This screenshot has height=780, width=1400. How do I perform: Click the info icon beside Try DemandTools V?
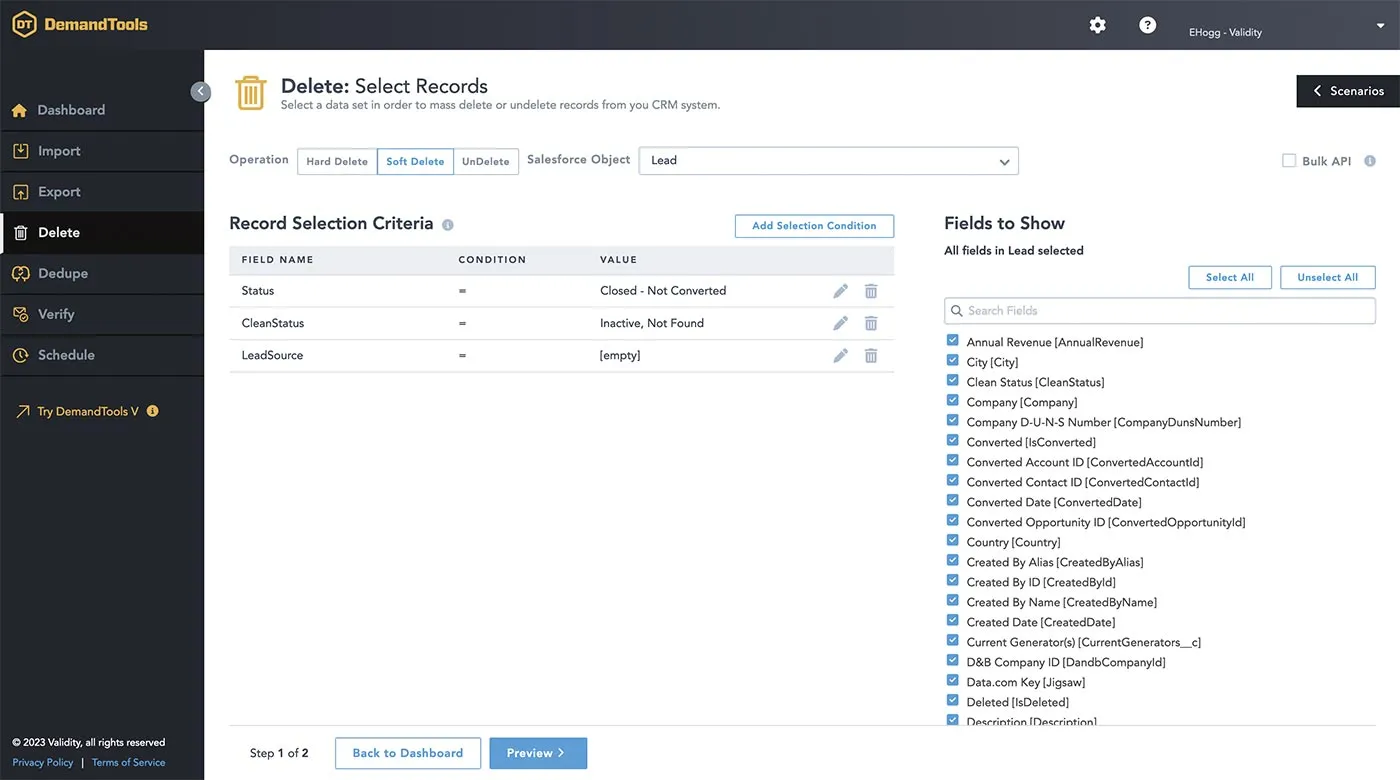[152, 411]
